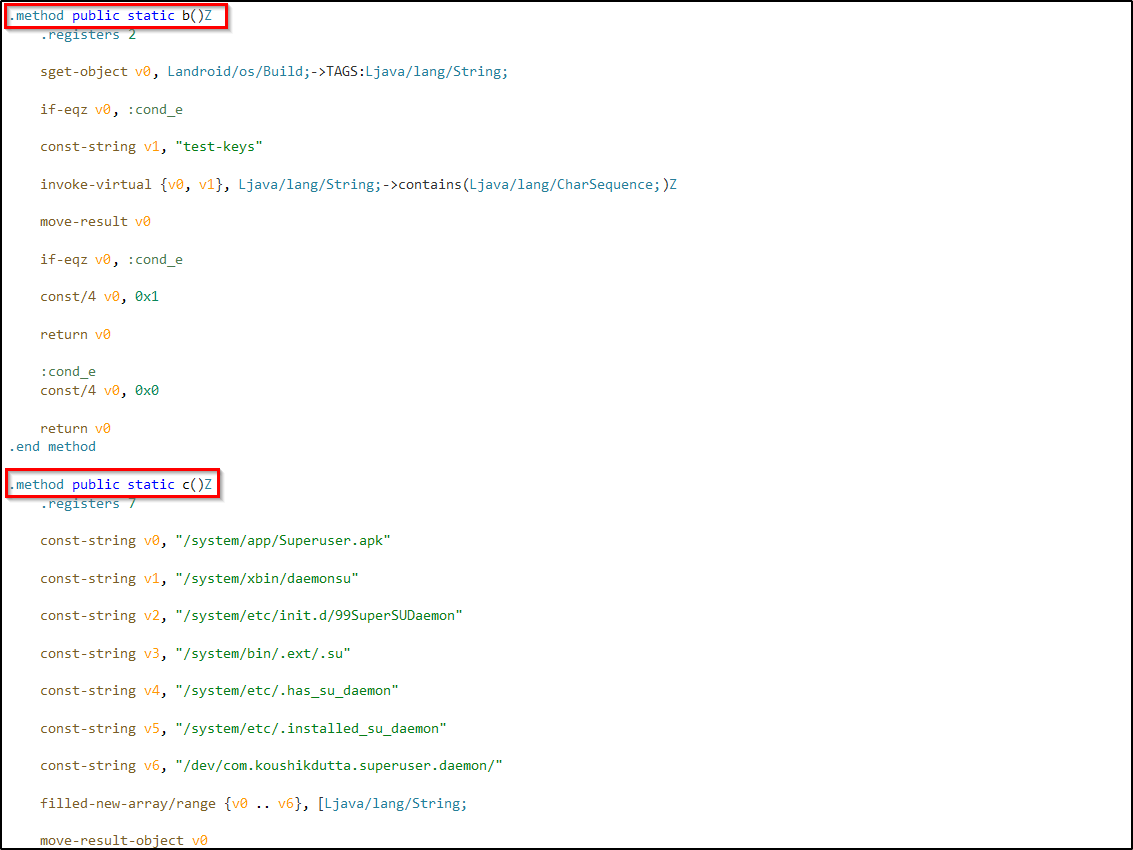Place cursor on ".has_su_daemon" path string
1133x850 pixels.
[x=286, y=691]
